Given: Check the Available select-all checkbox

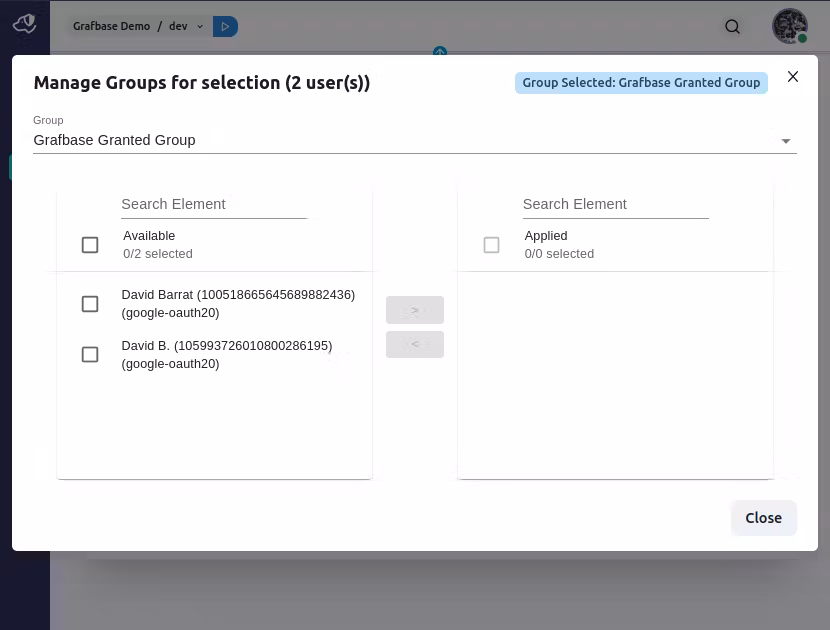Looking at the screenshot, I should click(x=90, y=245).
